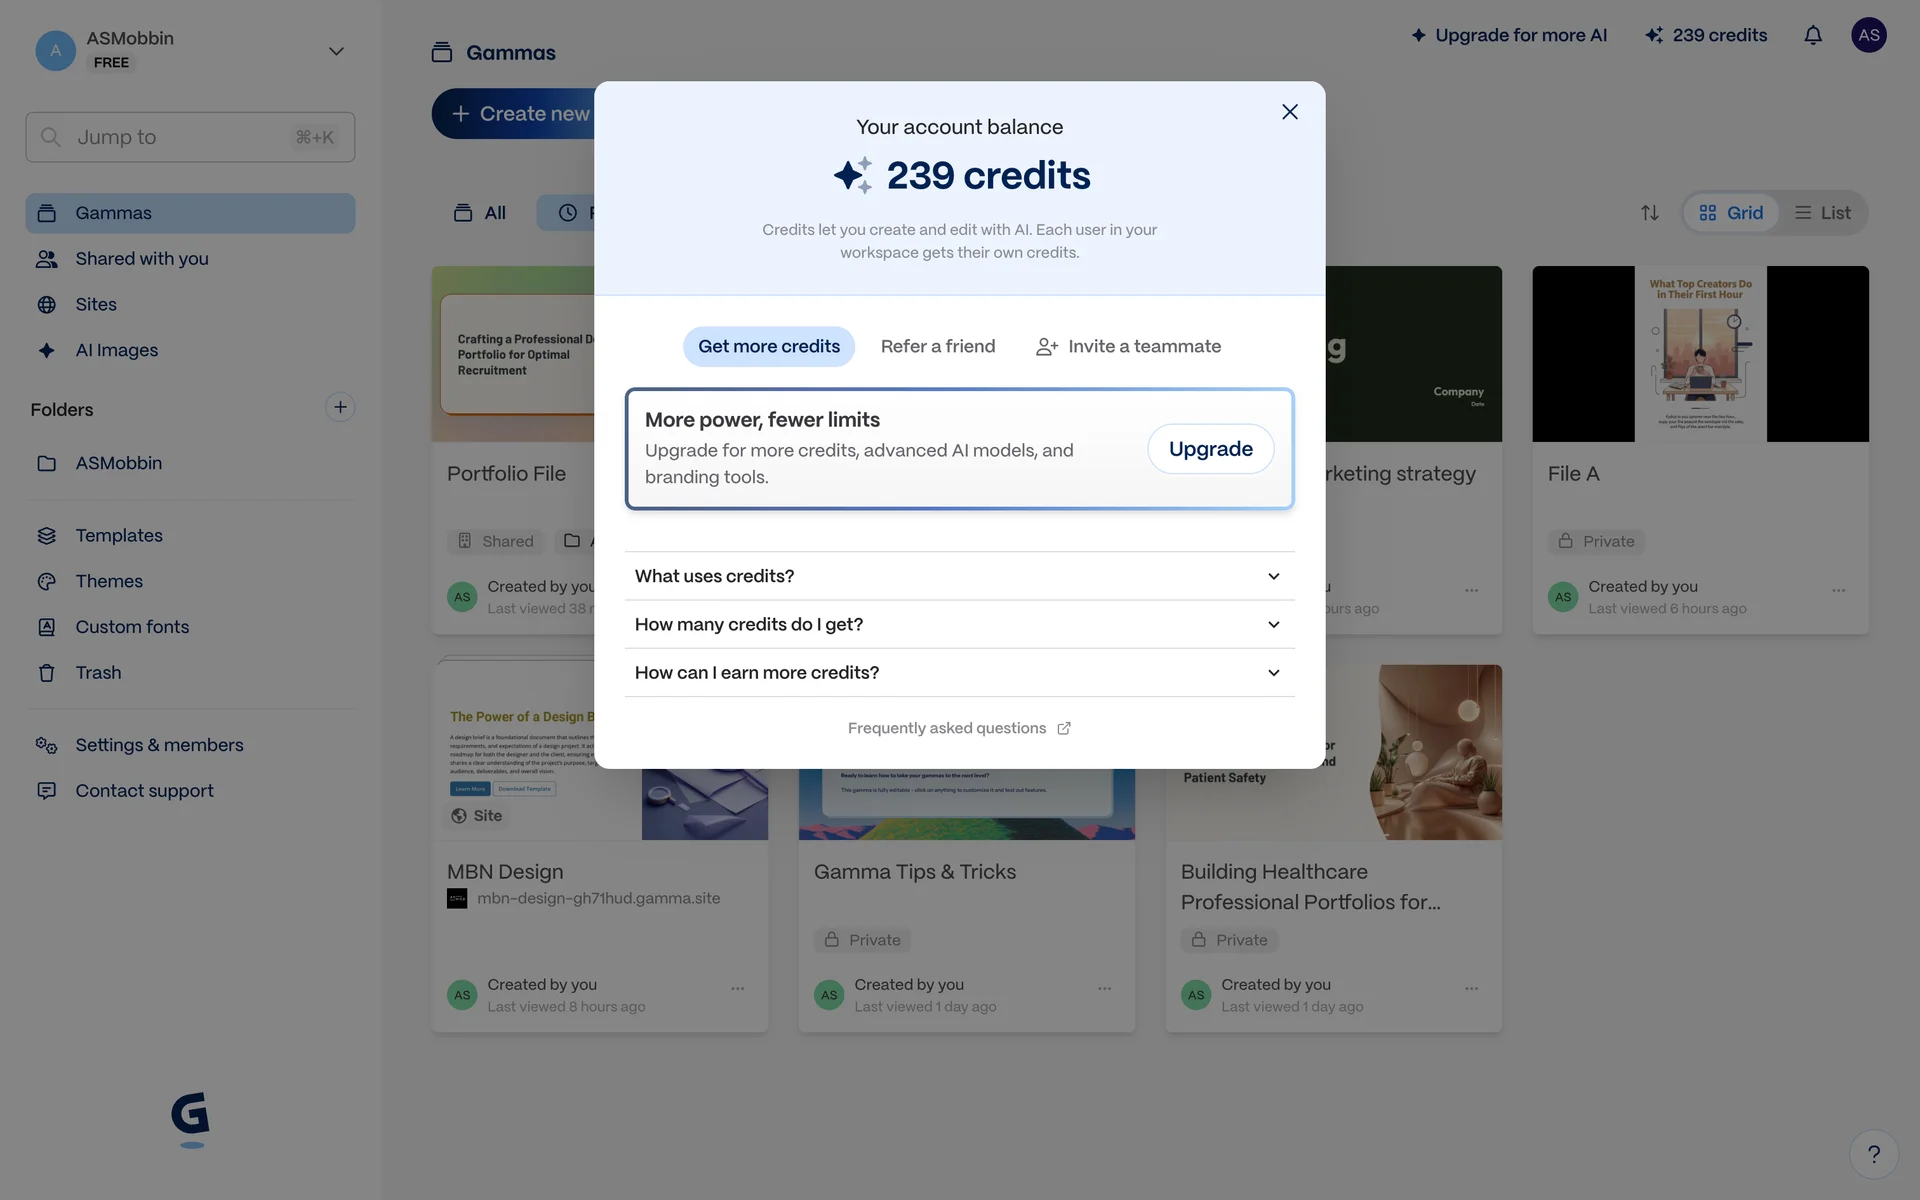
Task: Open the AS profile avatar menu
Action: [1868, 36]
